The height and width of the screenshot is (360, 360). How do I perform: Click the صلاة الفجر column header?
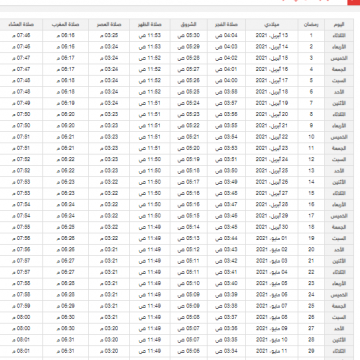pyautogui.click(x=226, y=24)
